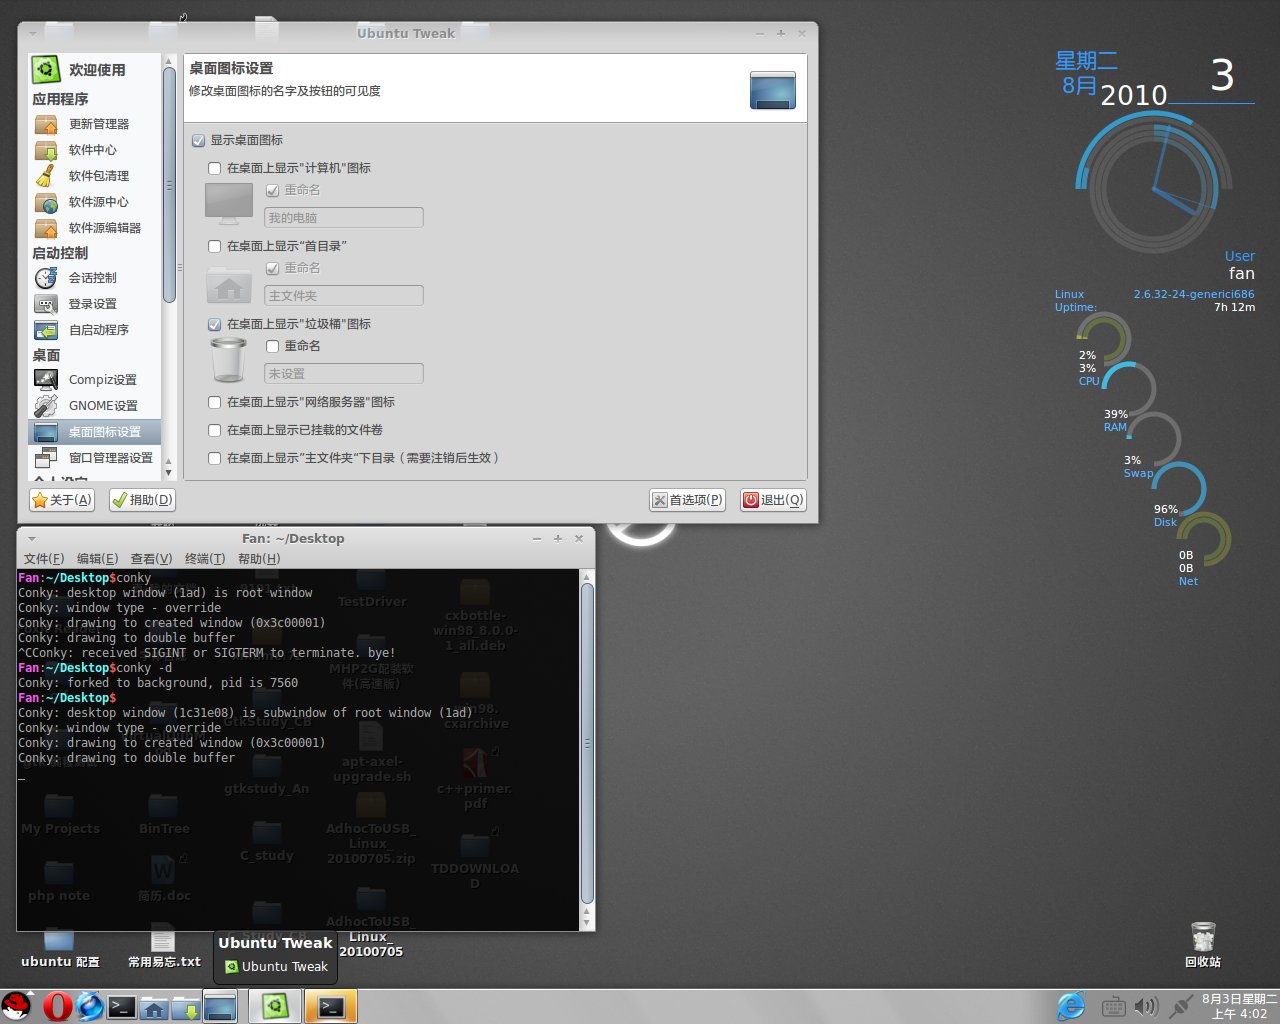The height and width of the screenshot is (1024, 1280).
Task: Click terminal scrollbar down arrow
Action: pyautogui.click(x=587, y=923)
